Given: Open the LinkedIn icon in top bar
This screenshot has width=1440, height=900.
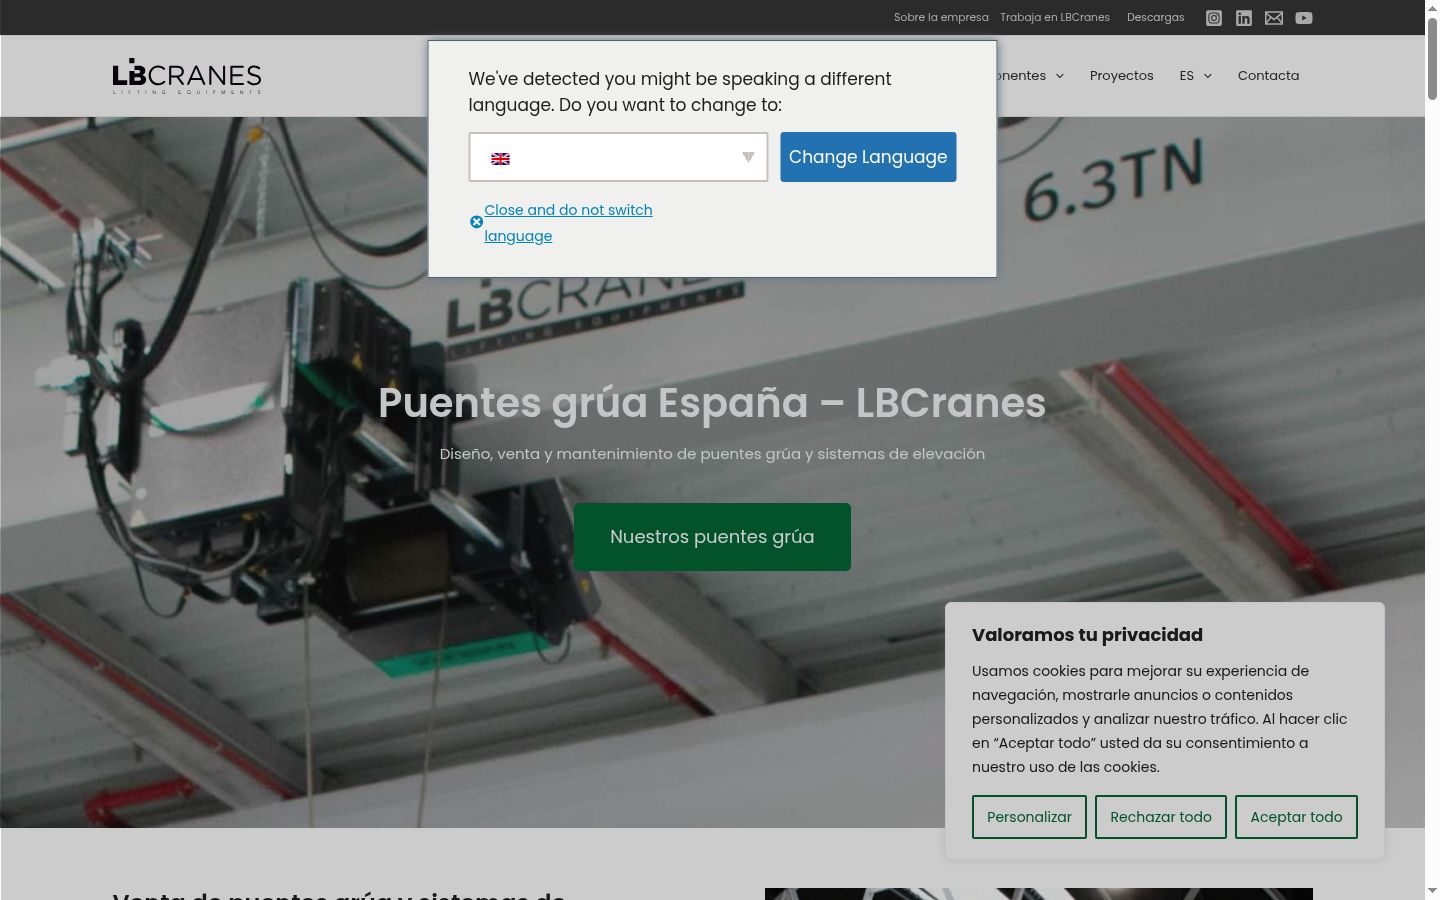Looking at the screenshot, I should [x=1244, y=18].
